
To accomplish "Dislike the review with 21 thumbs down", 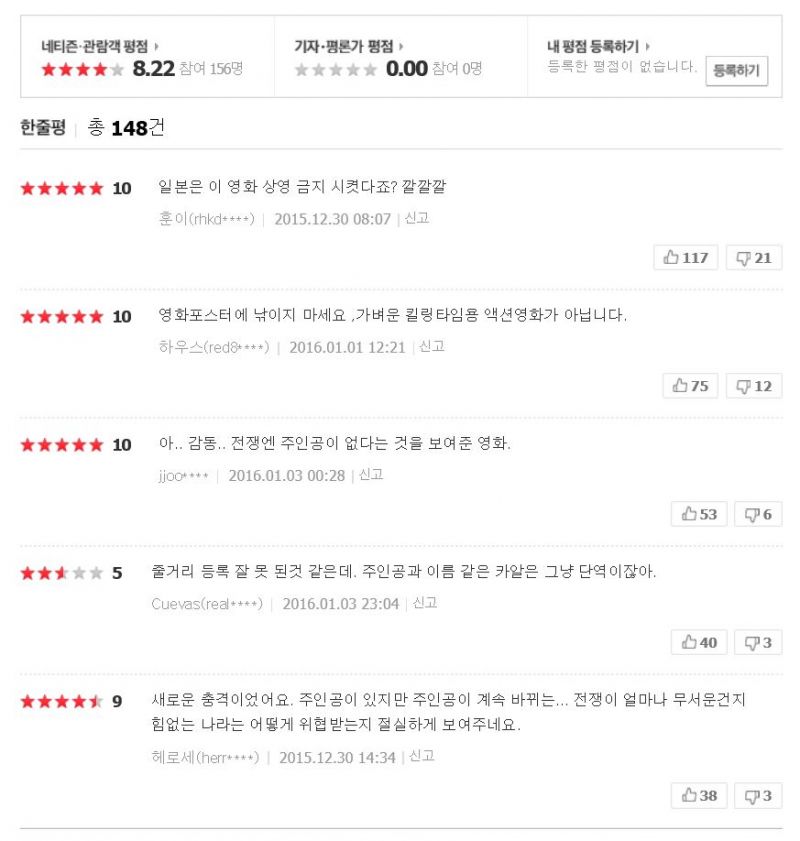I will coord(754,258).
